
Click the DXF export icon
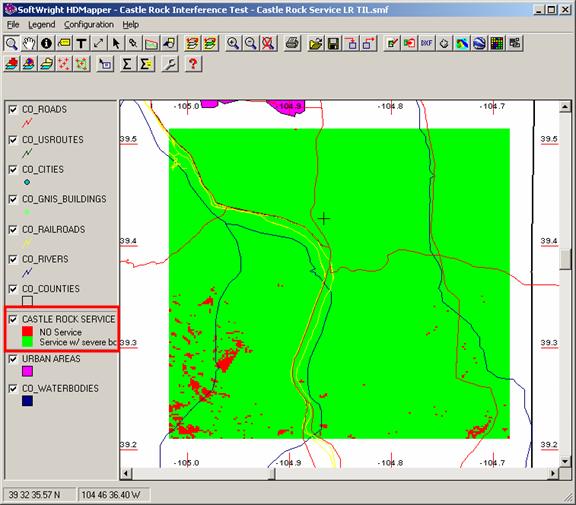426,43
